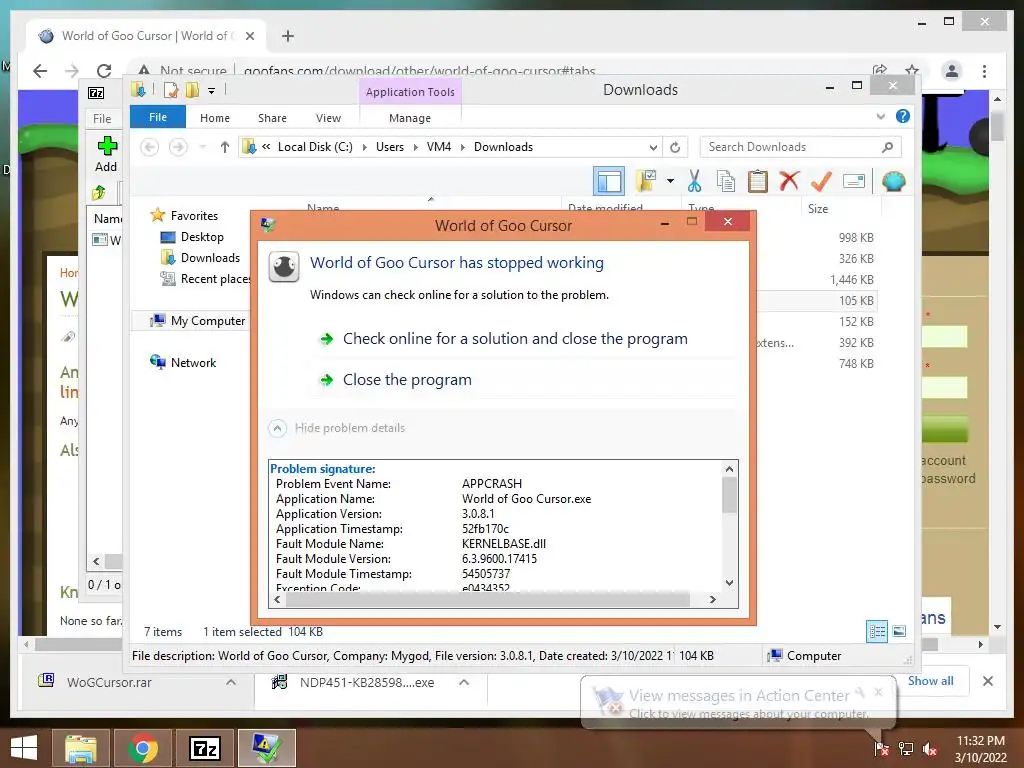Toggle the preview pane toolbar icon

tap(609, 182)
